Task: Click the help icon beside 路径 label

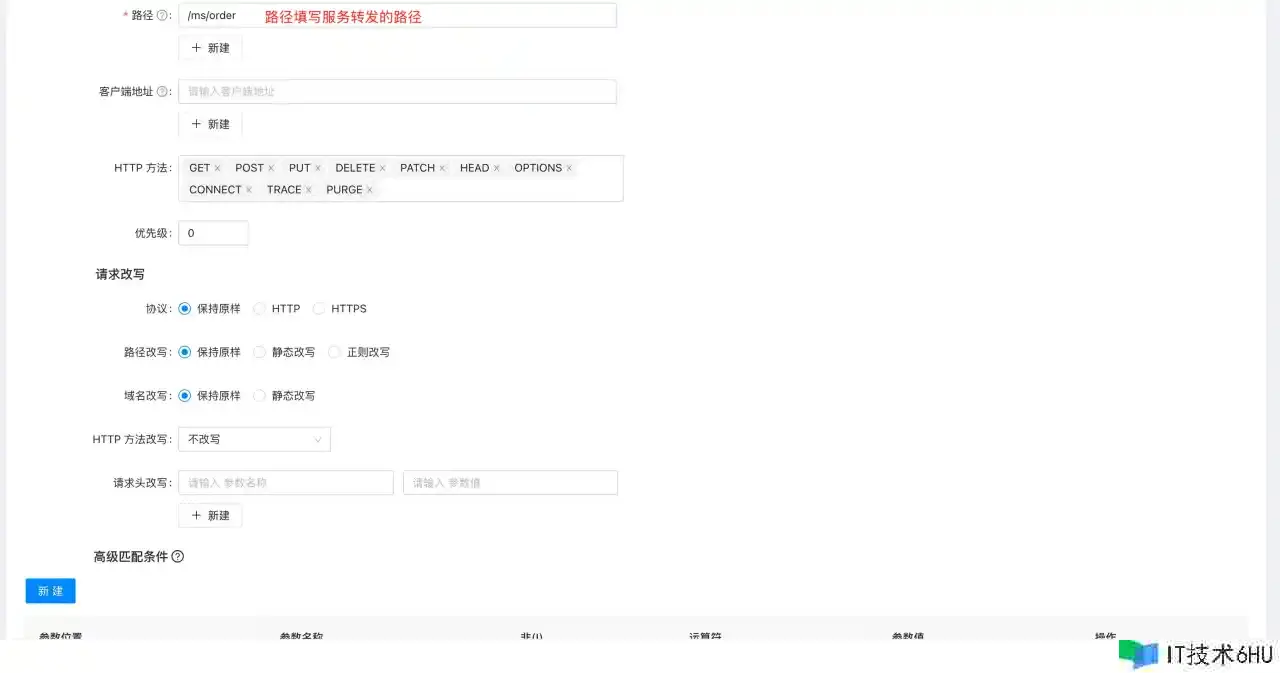Action: point(162,16)
